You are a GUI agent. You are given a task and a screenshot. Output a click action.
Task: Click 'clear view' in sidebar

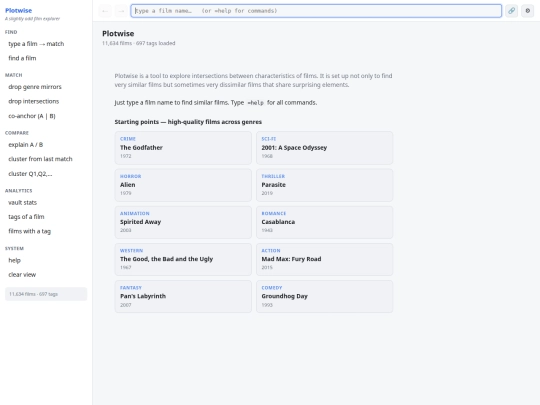coord(46,275)
